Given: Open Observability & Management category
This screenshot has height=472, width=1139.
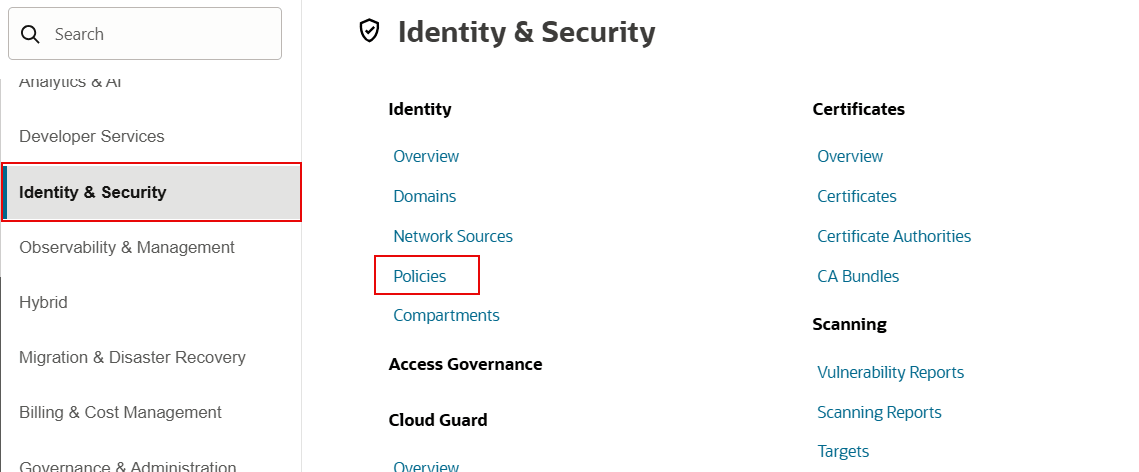Looking at the screenshot, I should [x=126, y=248].
